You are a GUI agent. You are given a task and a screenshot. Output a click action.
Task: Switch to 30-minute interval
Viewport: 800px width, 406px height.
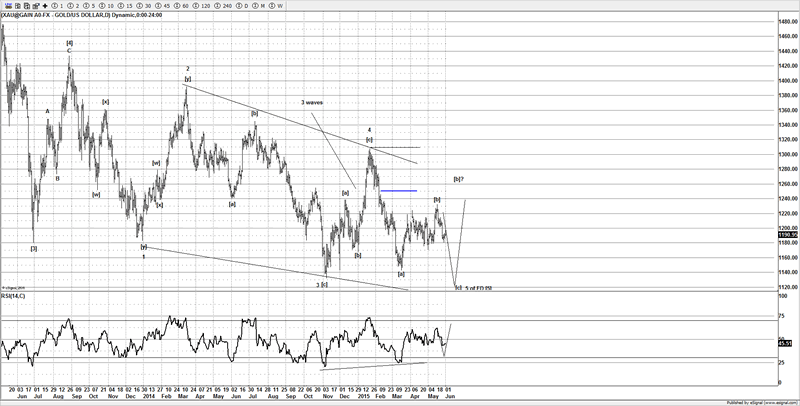tap(144, 6)
